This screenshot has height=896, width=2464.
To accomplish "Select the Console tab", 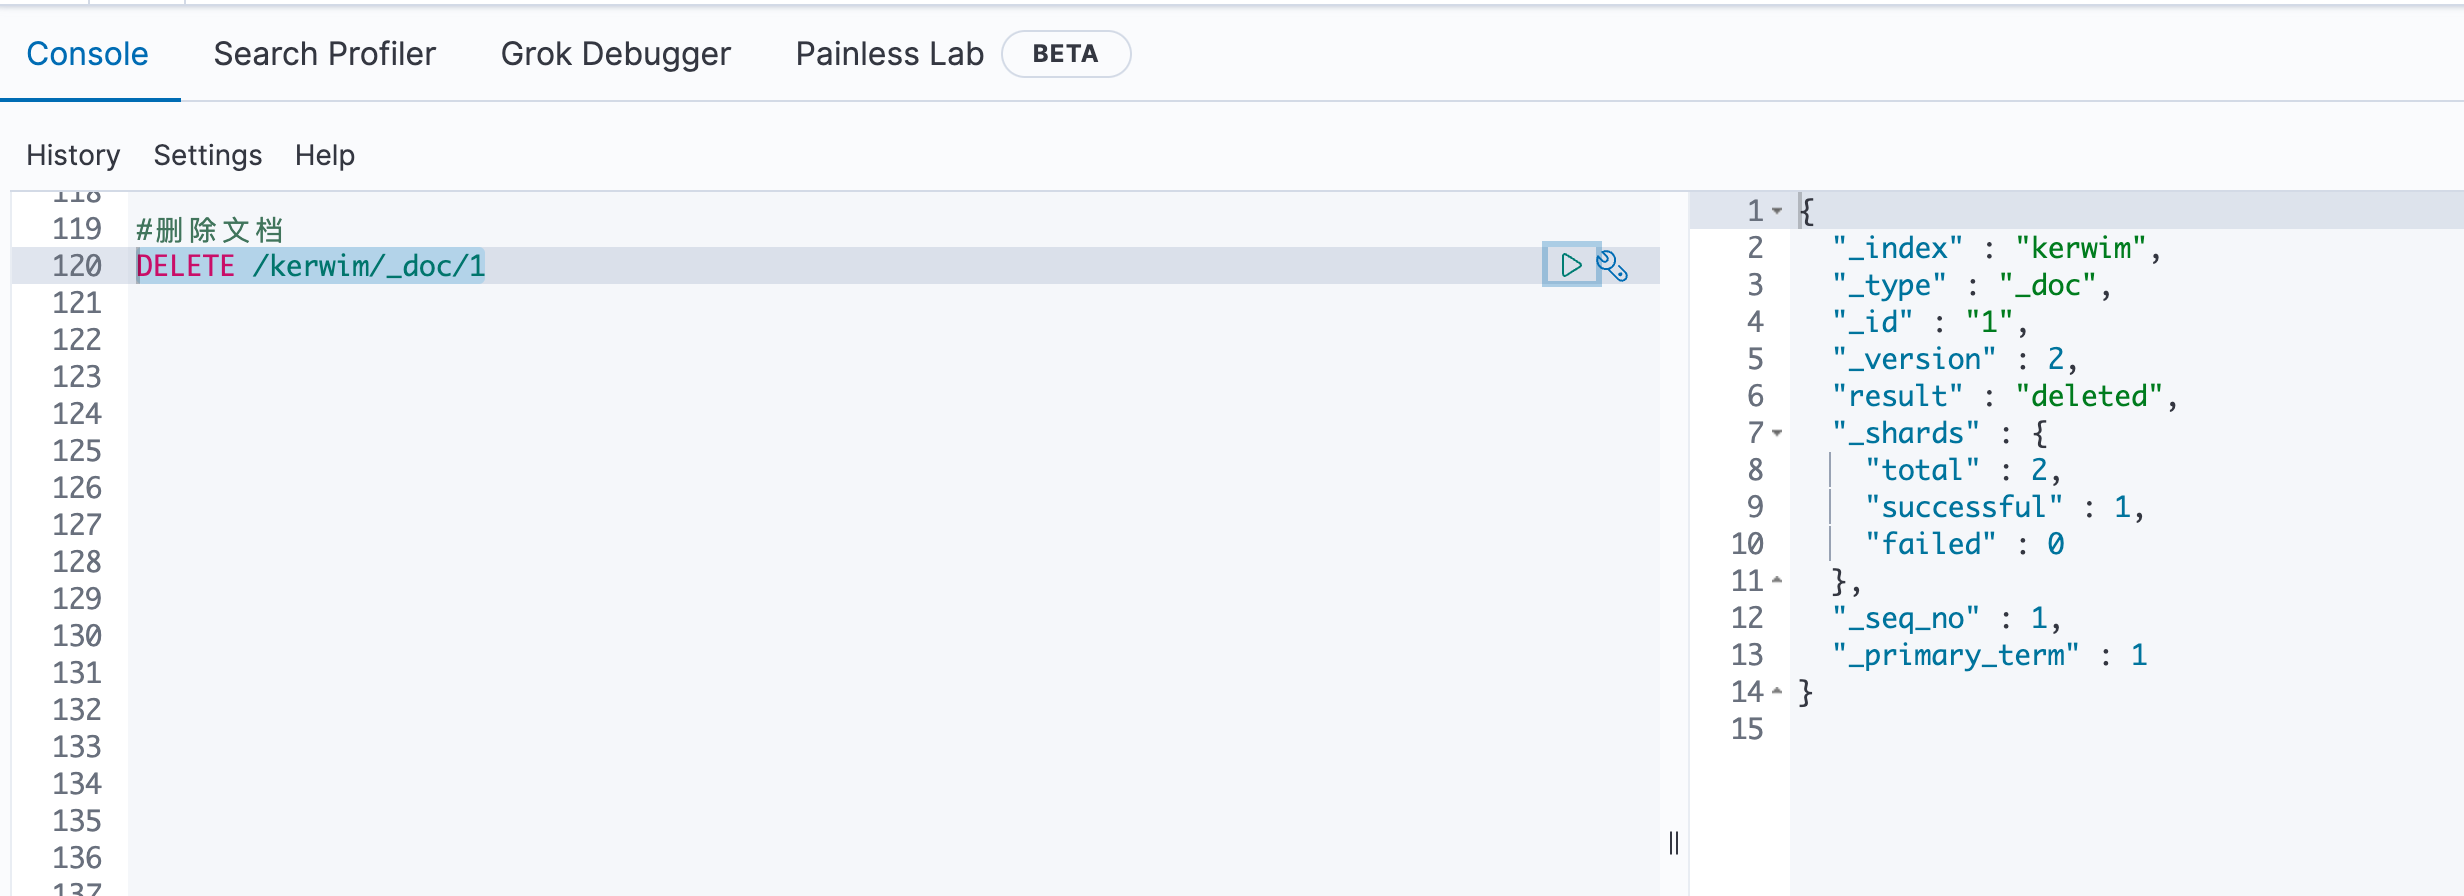I will pyautogui.click(x=87, y=54).
